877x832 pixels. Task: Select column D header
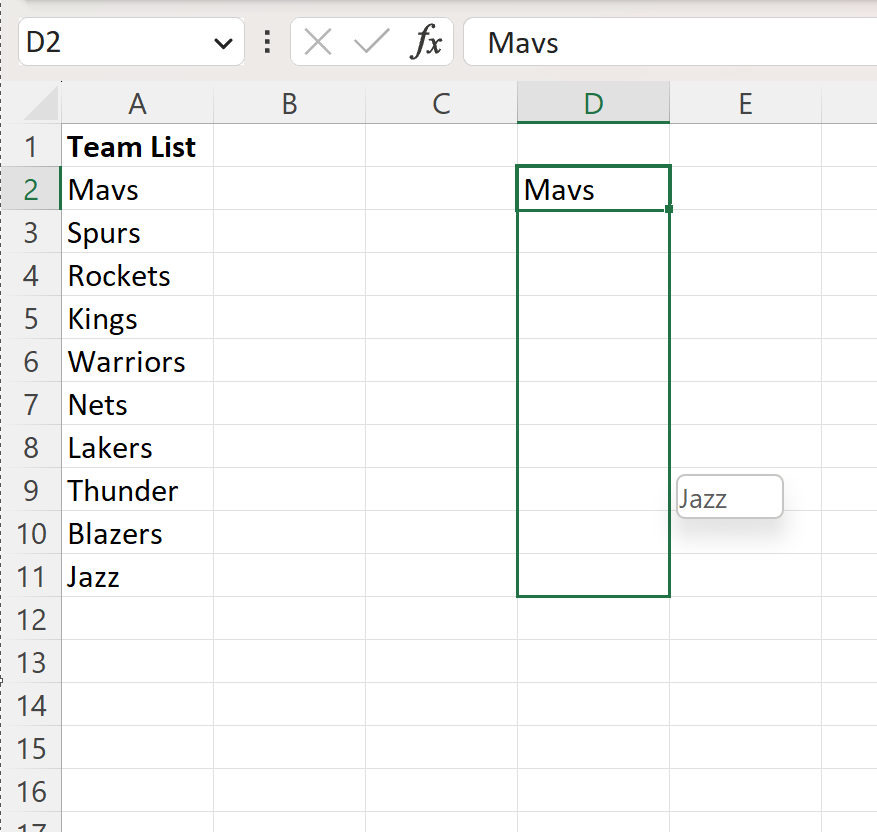pyautogui.click(x=592, y=102)
